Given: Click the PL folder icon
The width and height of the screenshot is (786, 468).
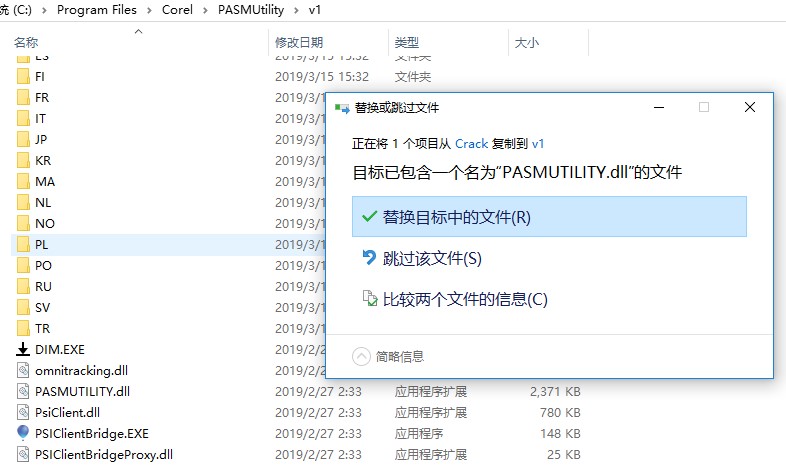Looking at the screenshot, I should (24, 244).
